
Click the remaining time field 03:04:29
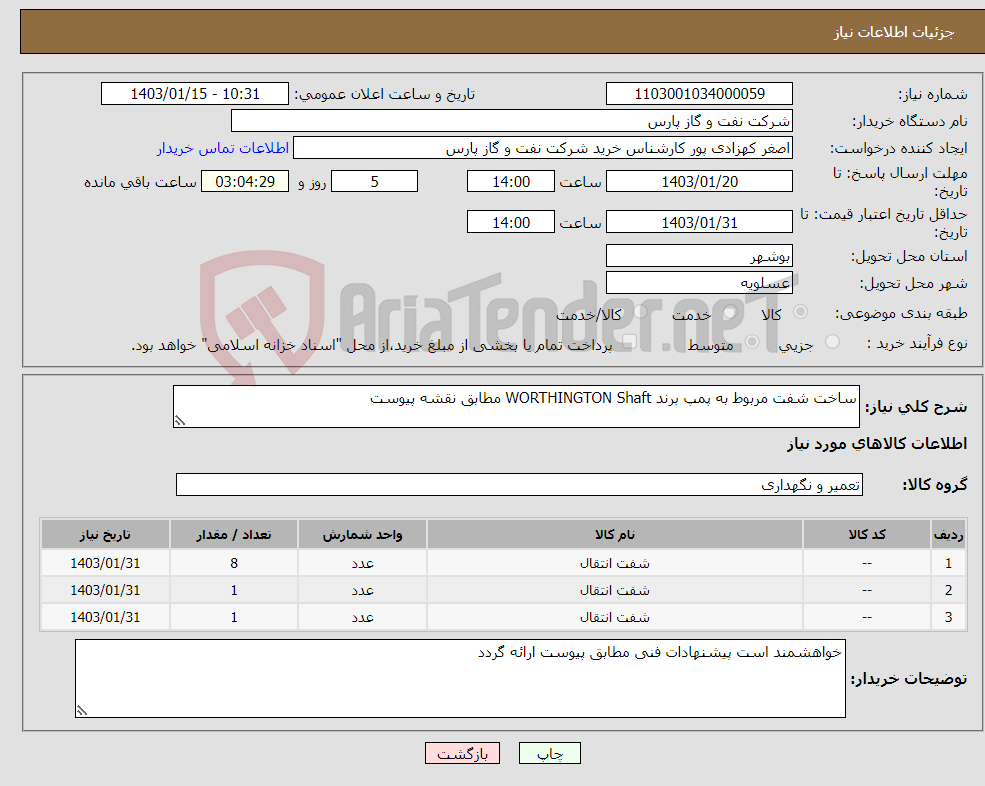(245, 182)
